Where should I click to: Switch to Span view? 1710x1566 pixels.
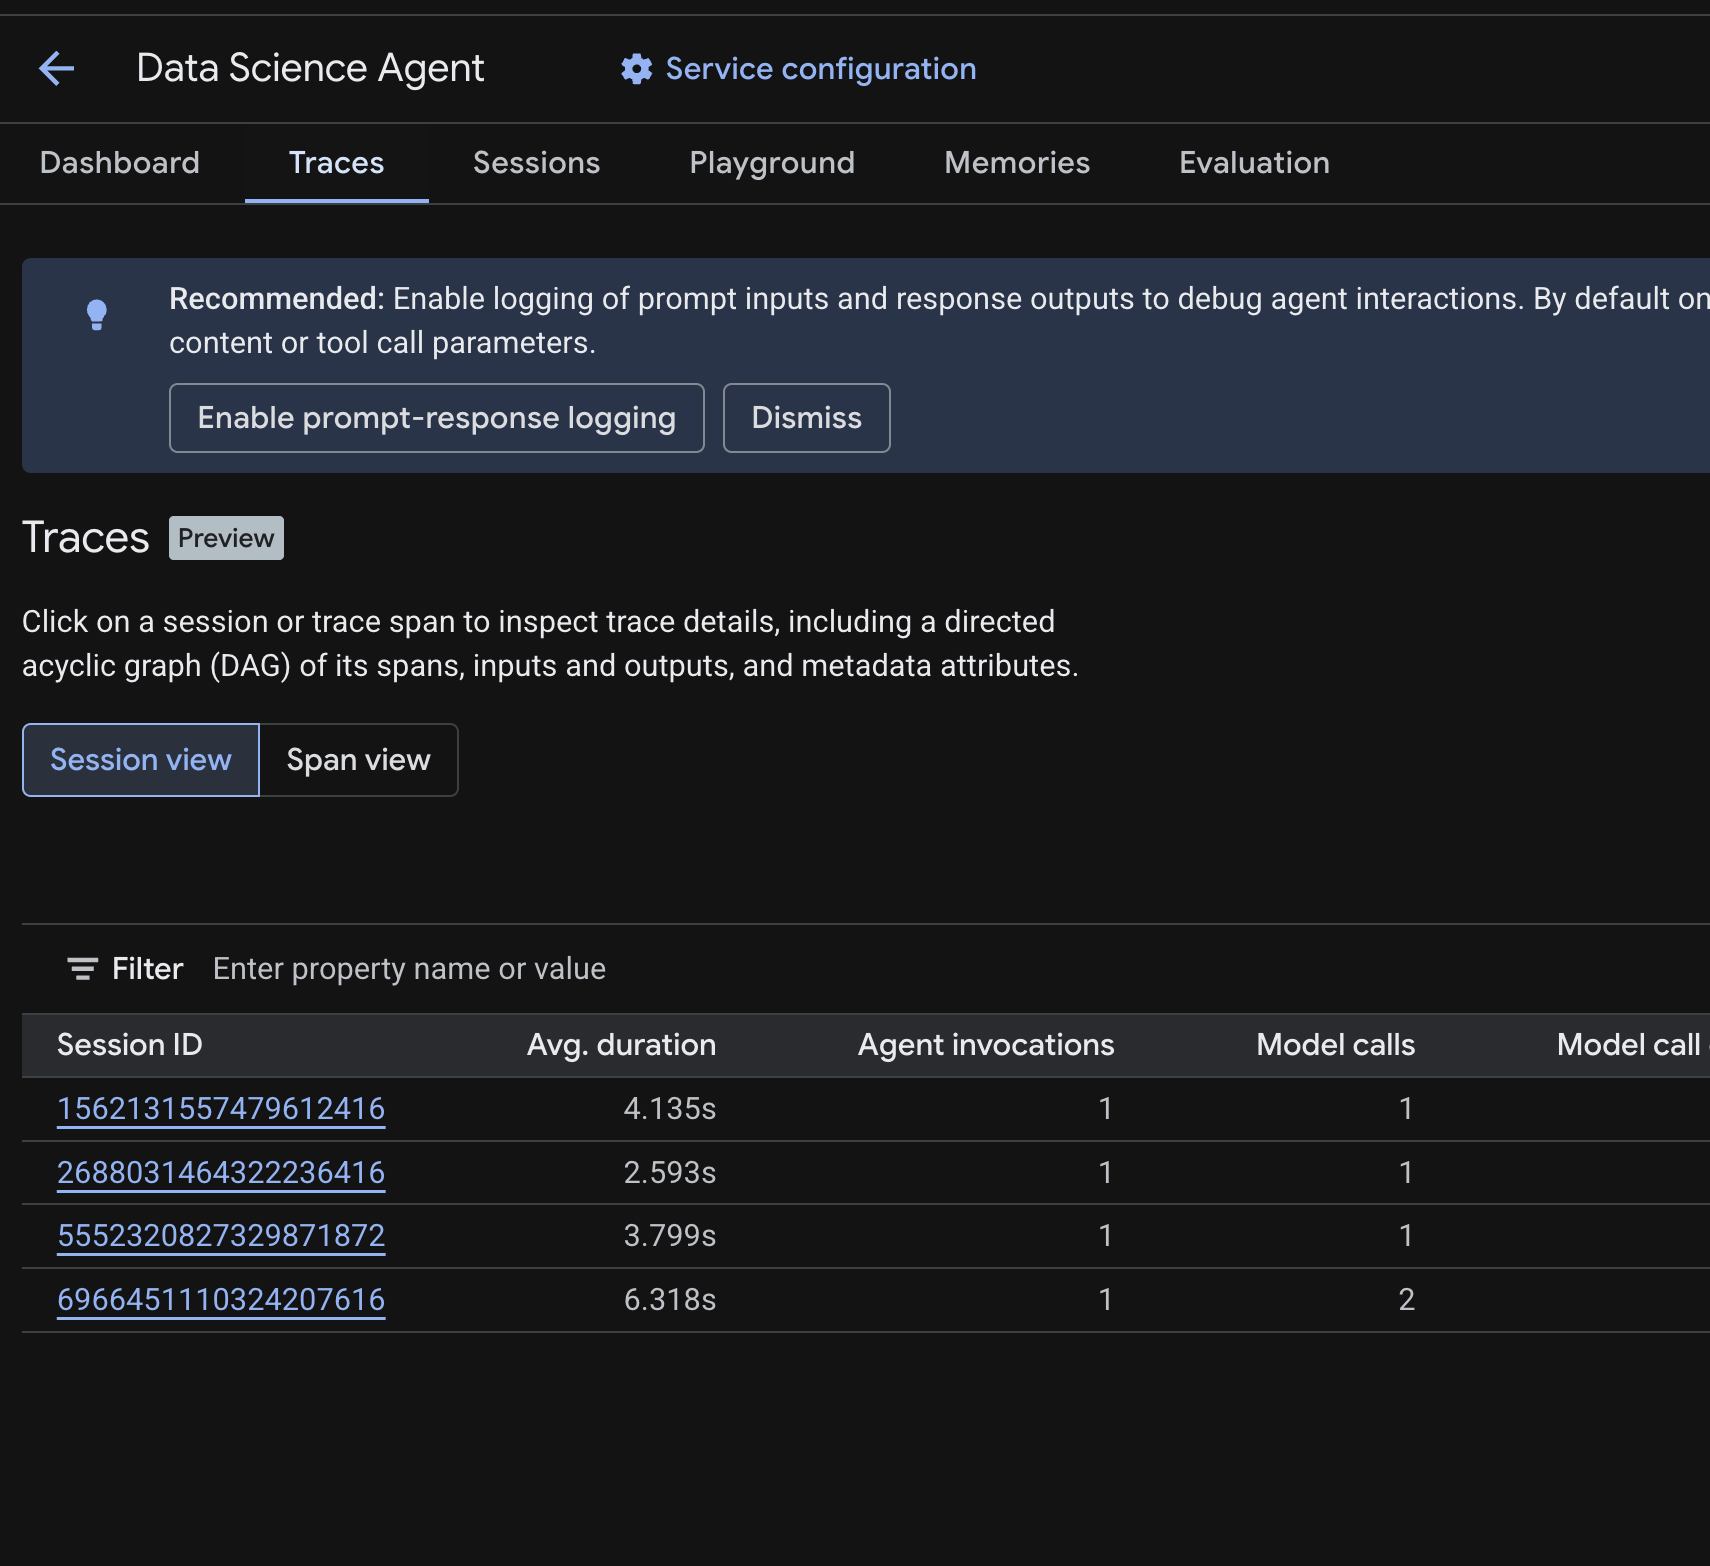pos(358,760)
